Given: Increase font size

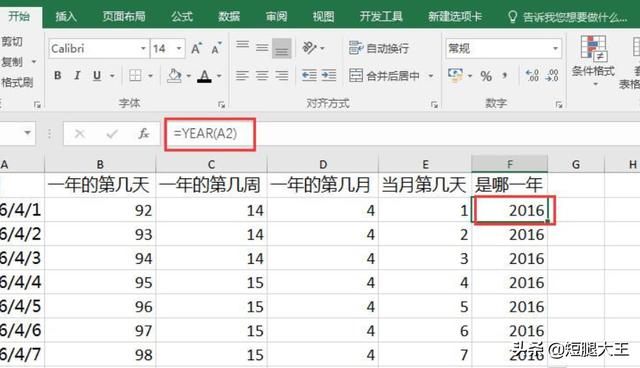Looking at the screenshot, I should tap(196, 49).
